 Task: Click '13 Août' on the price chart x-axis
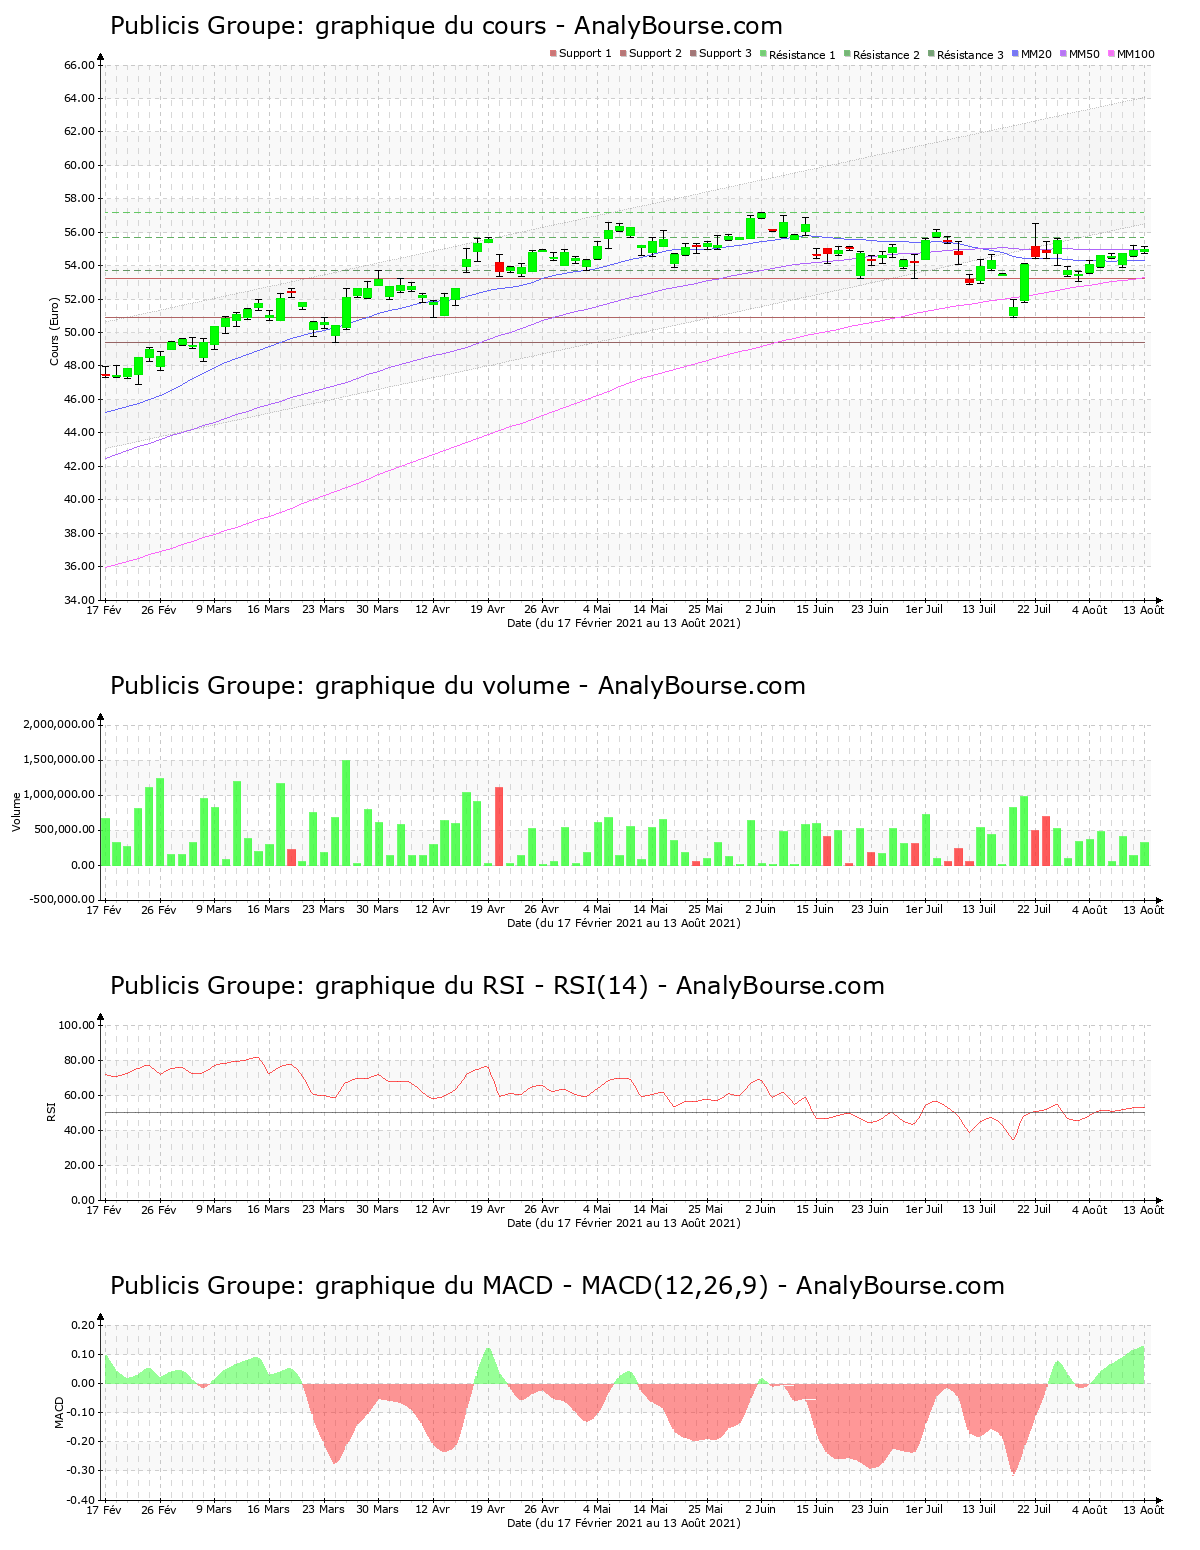[x=1144, y=609]
